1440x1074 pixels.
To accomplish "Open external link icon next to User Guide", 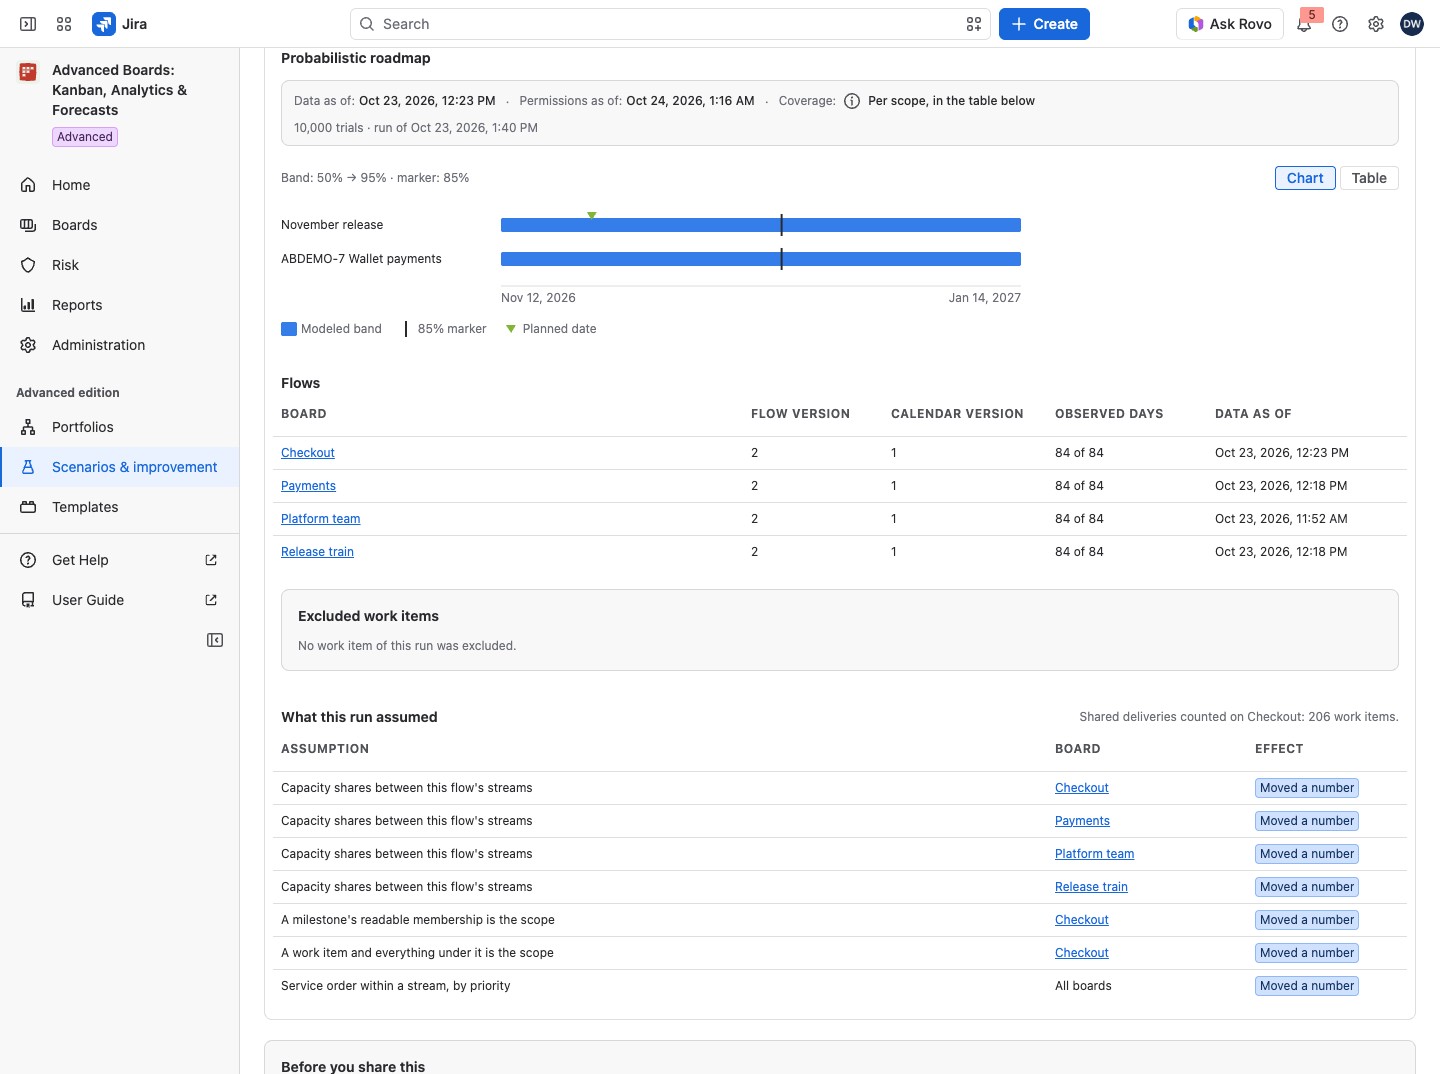I will pyautogui.click(x=211, y=600).
